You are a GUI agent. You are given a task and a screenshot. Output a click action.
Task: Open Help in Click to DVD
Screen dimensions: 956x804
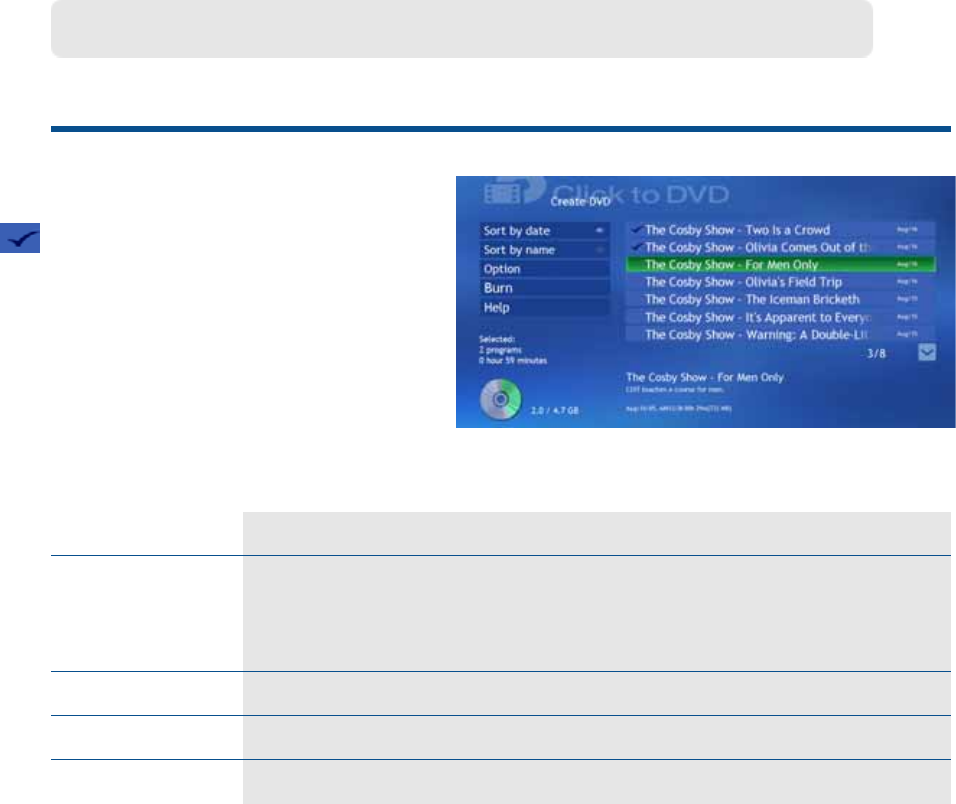coord(544,307)
